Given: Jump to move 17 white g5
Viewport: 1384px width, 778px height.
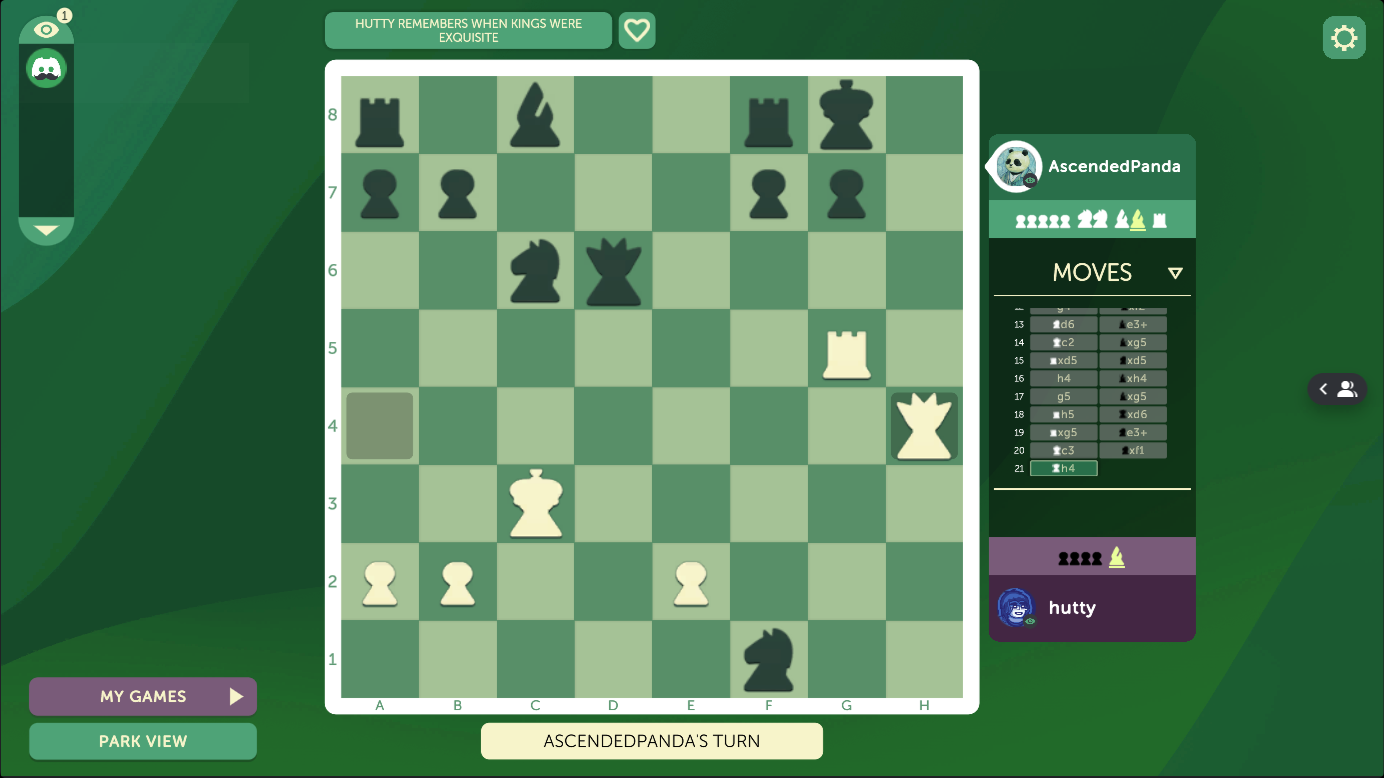Looking at the screenshot, I should (1063, 396).
